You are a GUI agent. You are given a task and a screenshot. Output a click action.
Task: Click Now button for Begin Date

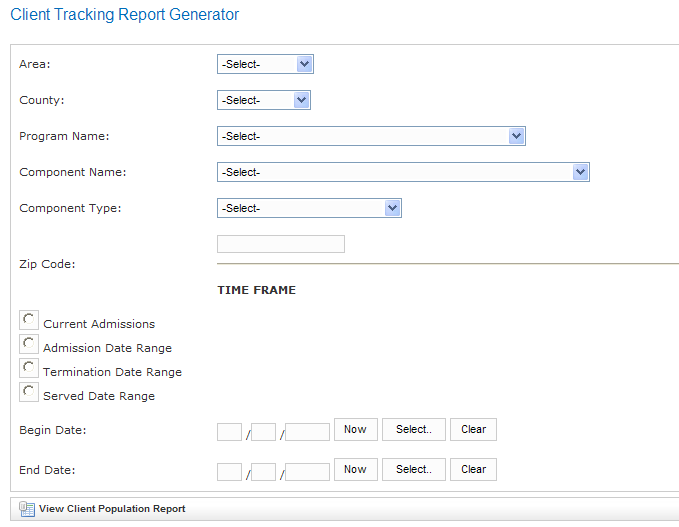(x=356, y=429)
